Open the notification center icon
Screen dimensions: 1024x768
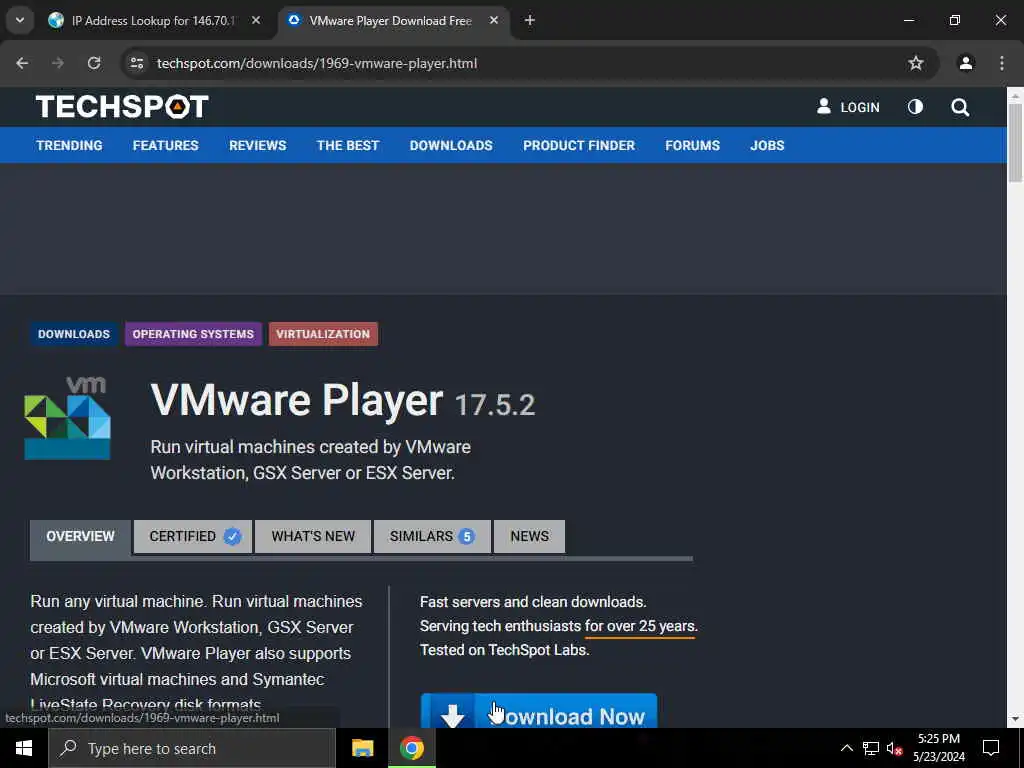pyautogui.click(x=991, y=748)
